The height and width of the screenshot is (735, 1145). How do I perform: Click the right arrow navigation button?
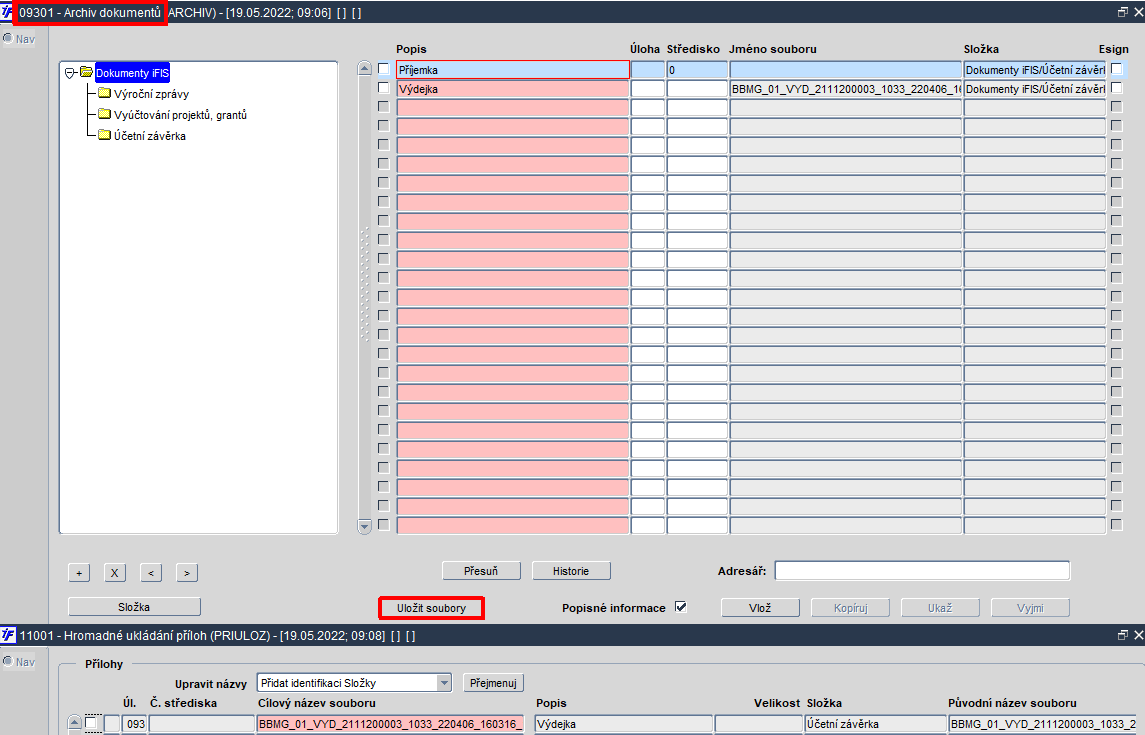[187, 573]
